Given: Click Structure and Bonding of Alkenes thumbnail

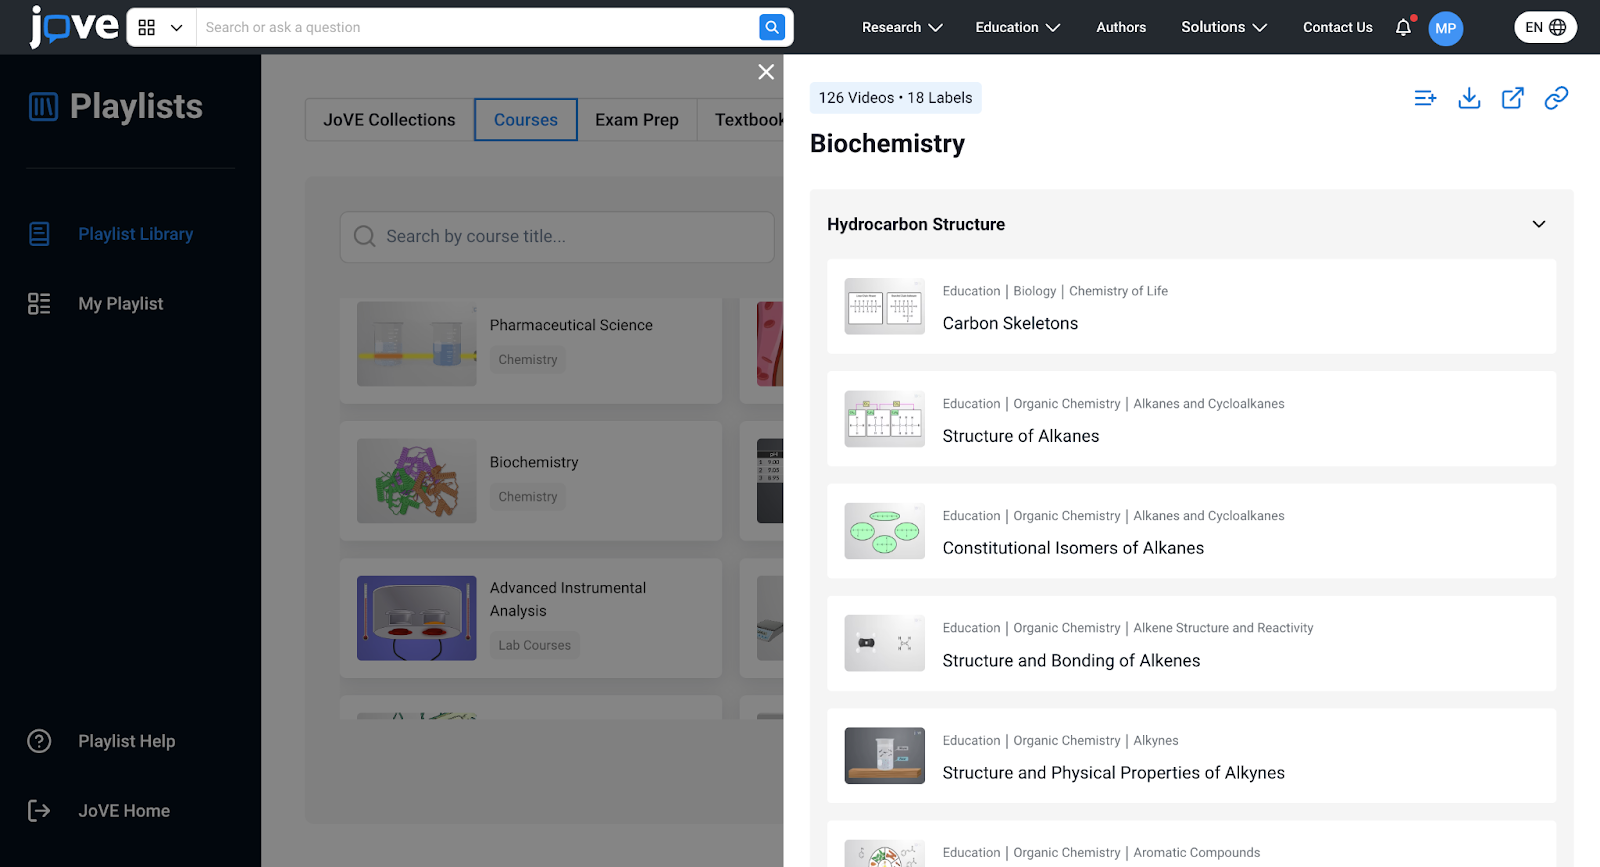Looking at the screenshot, I should click(x=885, y=643).
